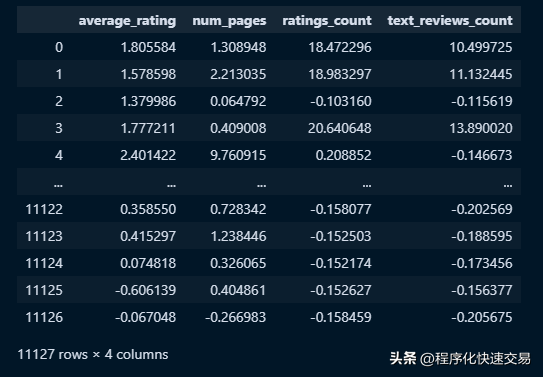This screenshot has height=377, width=543.
Task: Select row index 11126
Action: point(44,317)
